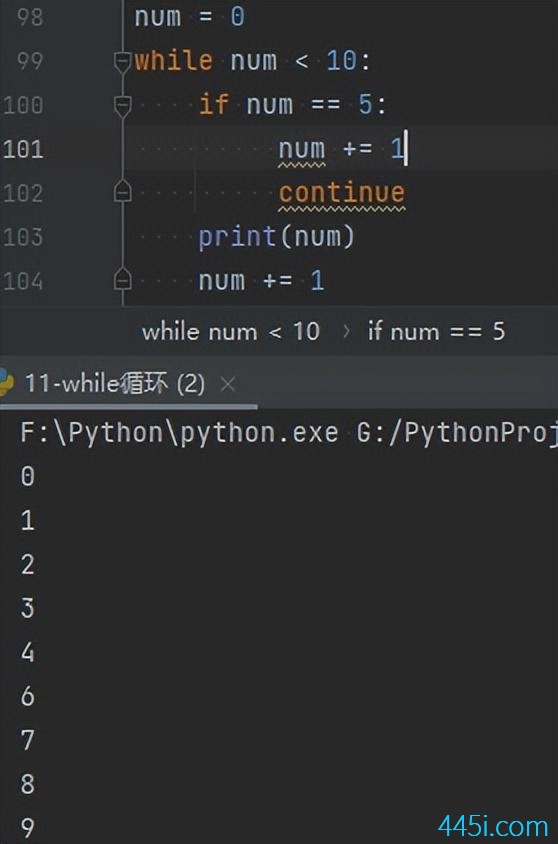The width and height of the screenshot is (558, 844).
Task: Click the Python icon on the run tab
Action: tap(6, 383)
